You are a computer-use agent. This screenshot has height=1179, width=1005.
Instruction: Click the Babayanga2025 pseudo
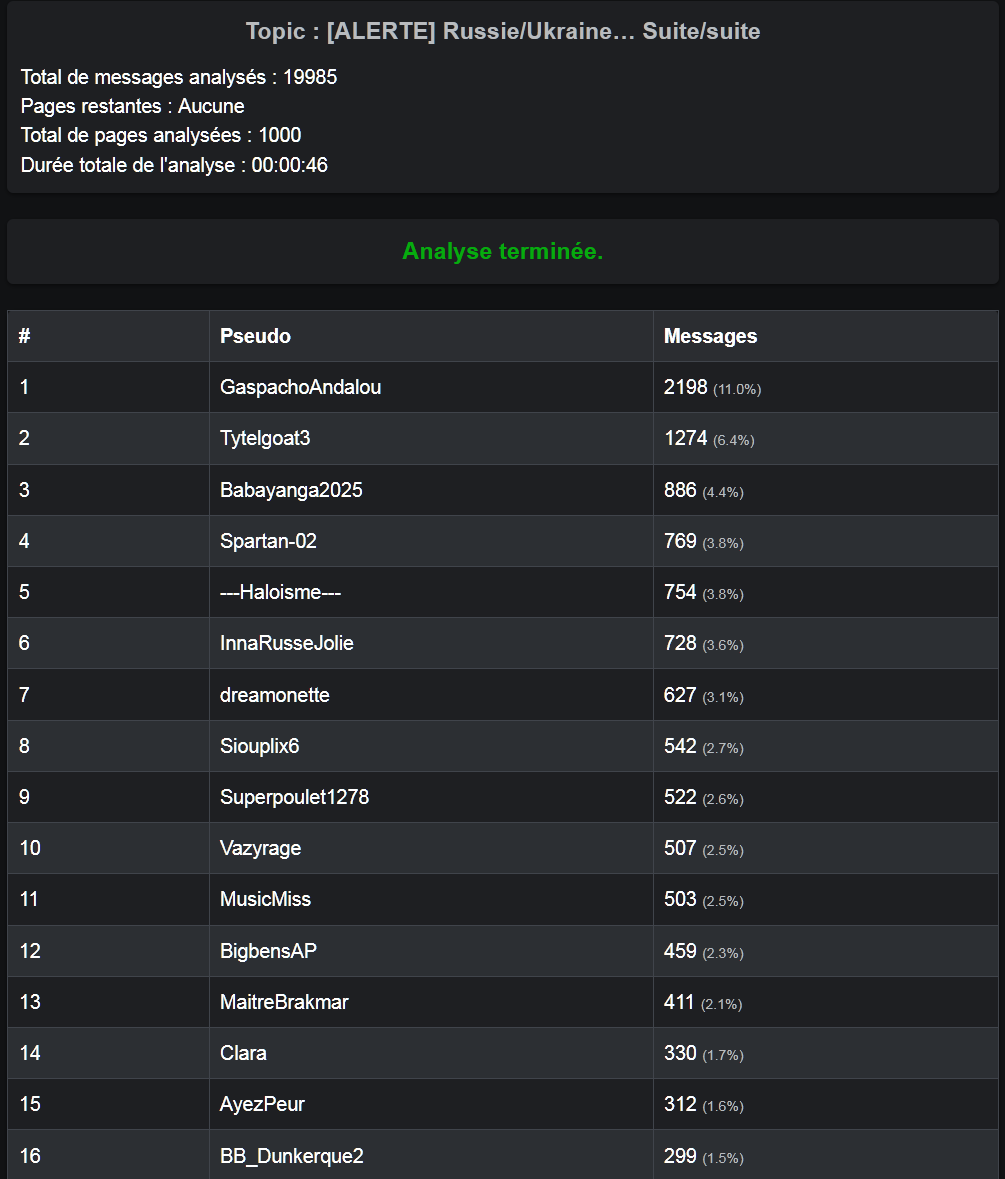tap(291, 490)
